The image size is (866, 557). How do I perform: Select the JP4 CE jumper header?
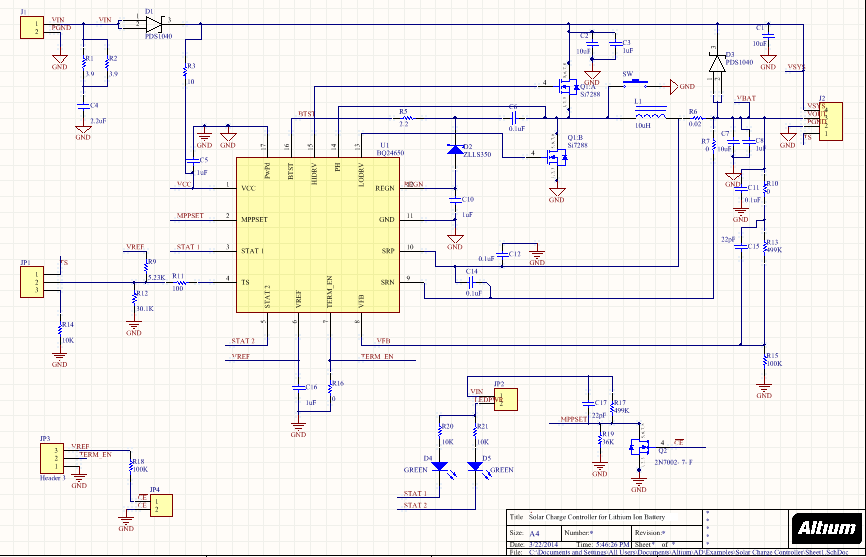(161, 505)
